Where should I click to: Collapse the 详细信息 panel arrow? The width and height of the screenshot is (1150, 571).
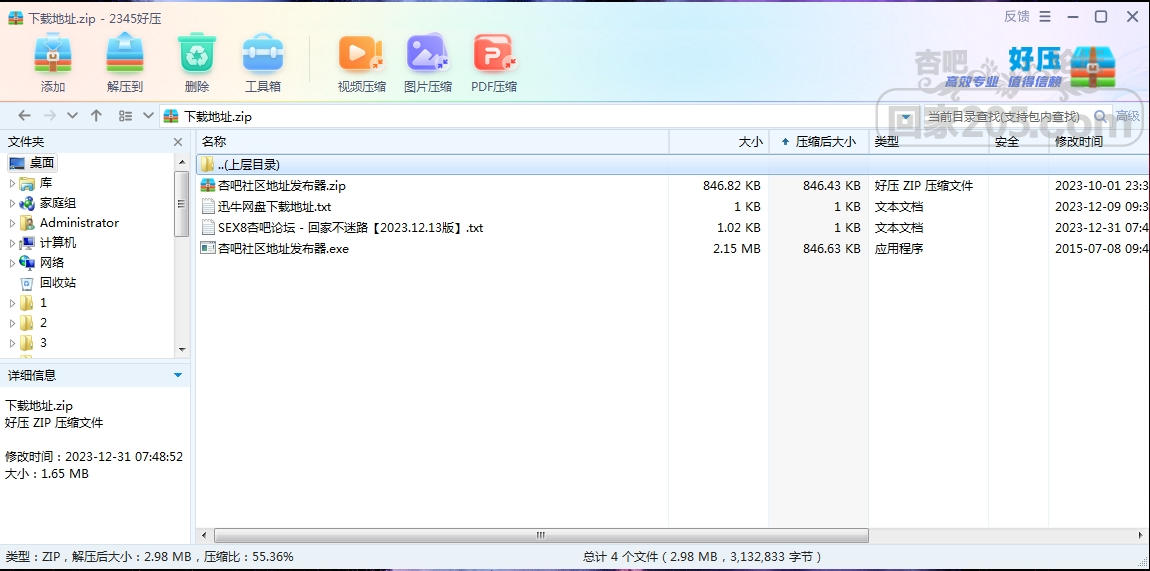click(x=177, y=375)
